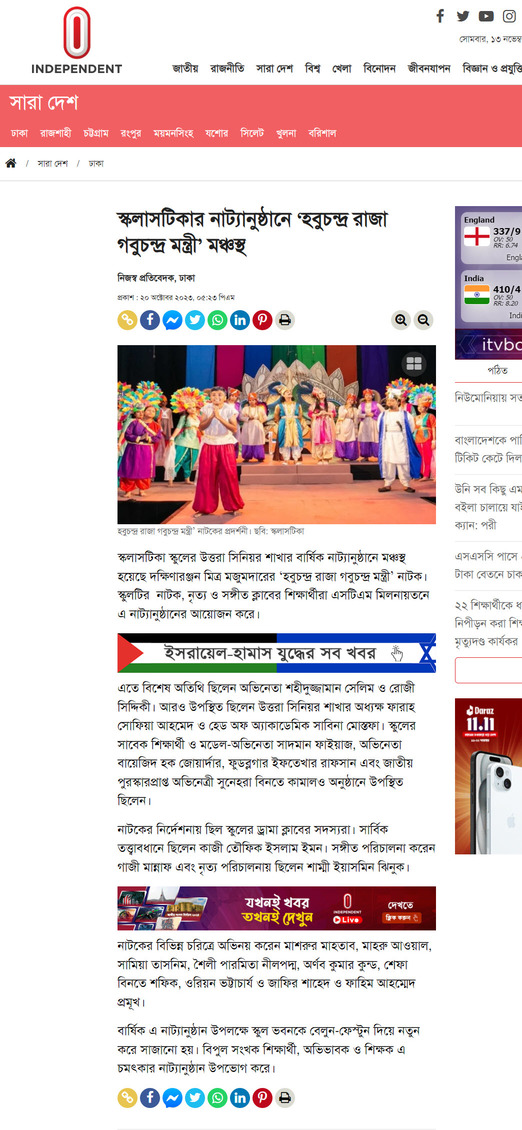Open the photo gallery icon on the image
The width and height of the screenshot is (522, 1130).
414,362
